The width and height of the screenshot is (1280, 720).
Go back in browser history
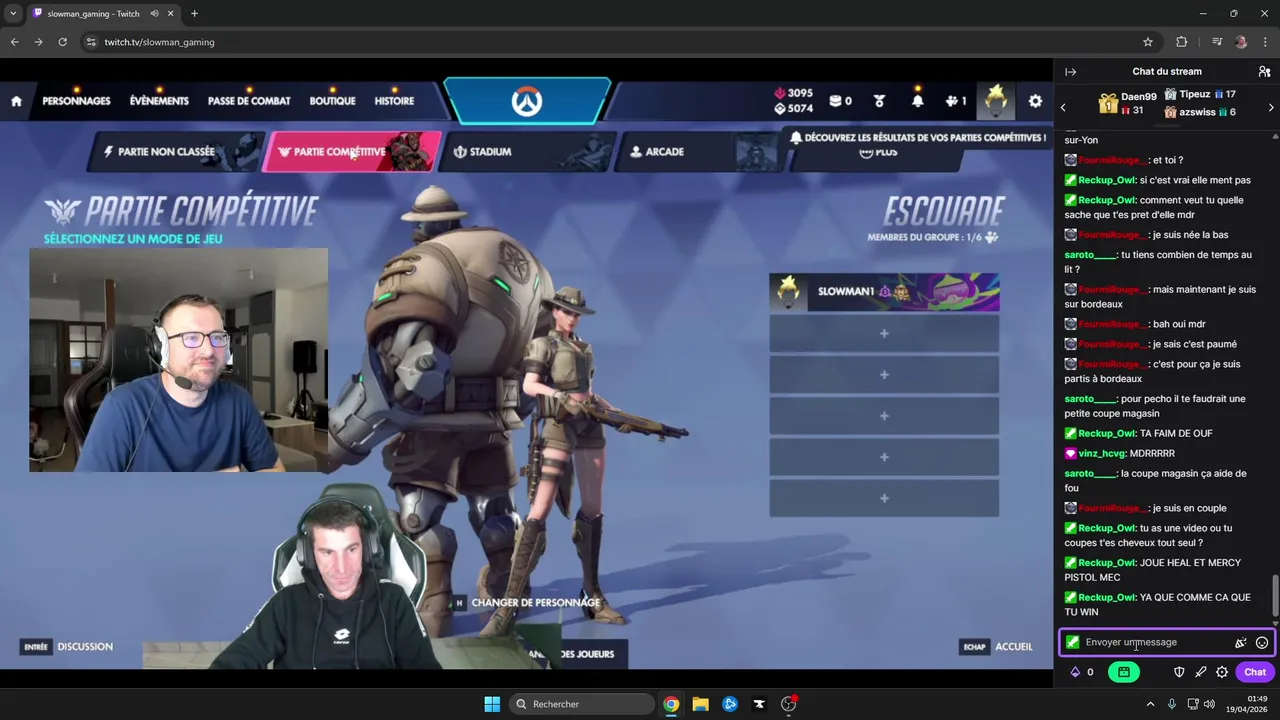(14, 42)
